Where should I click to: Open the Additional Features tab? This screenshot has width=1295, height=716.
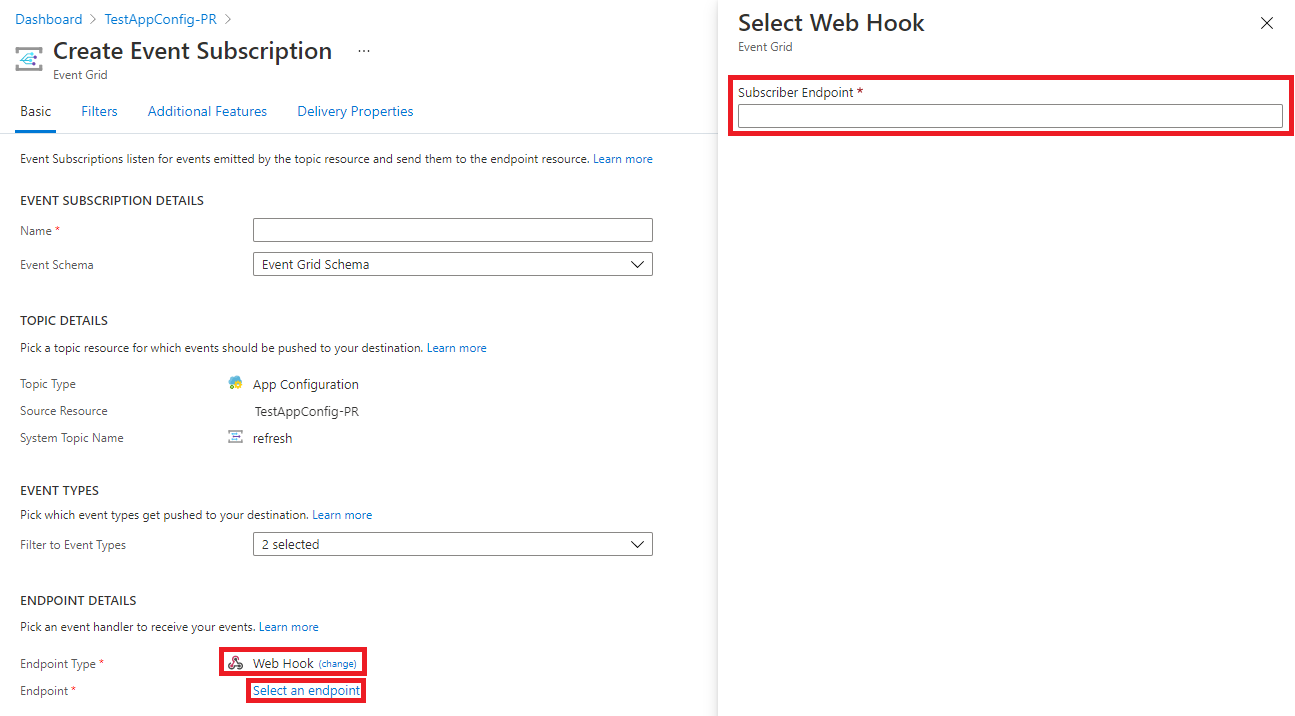click(x=207, y=112)
